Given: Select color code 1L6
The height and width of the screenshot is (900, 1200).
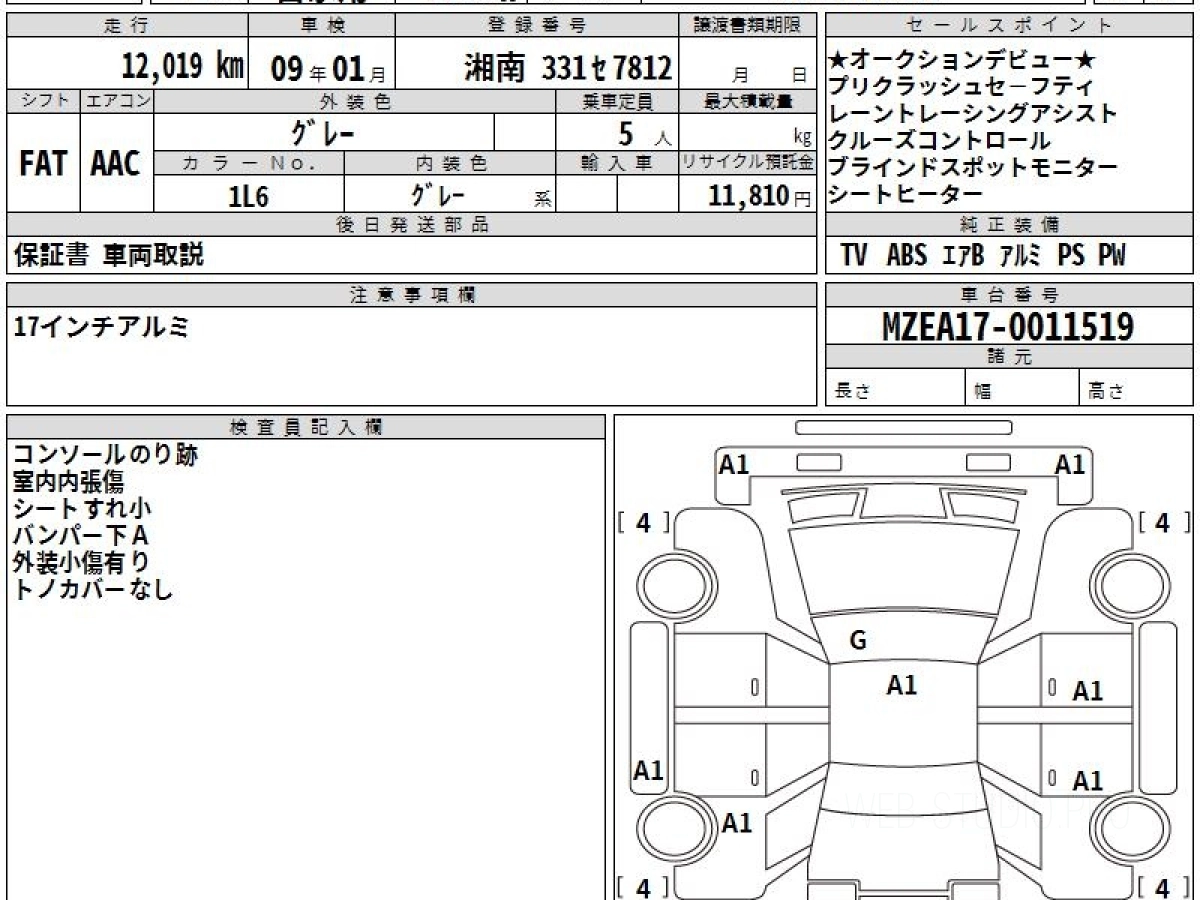Looking at the screenshot, I should [x=249, y=196].
